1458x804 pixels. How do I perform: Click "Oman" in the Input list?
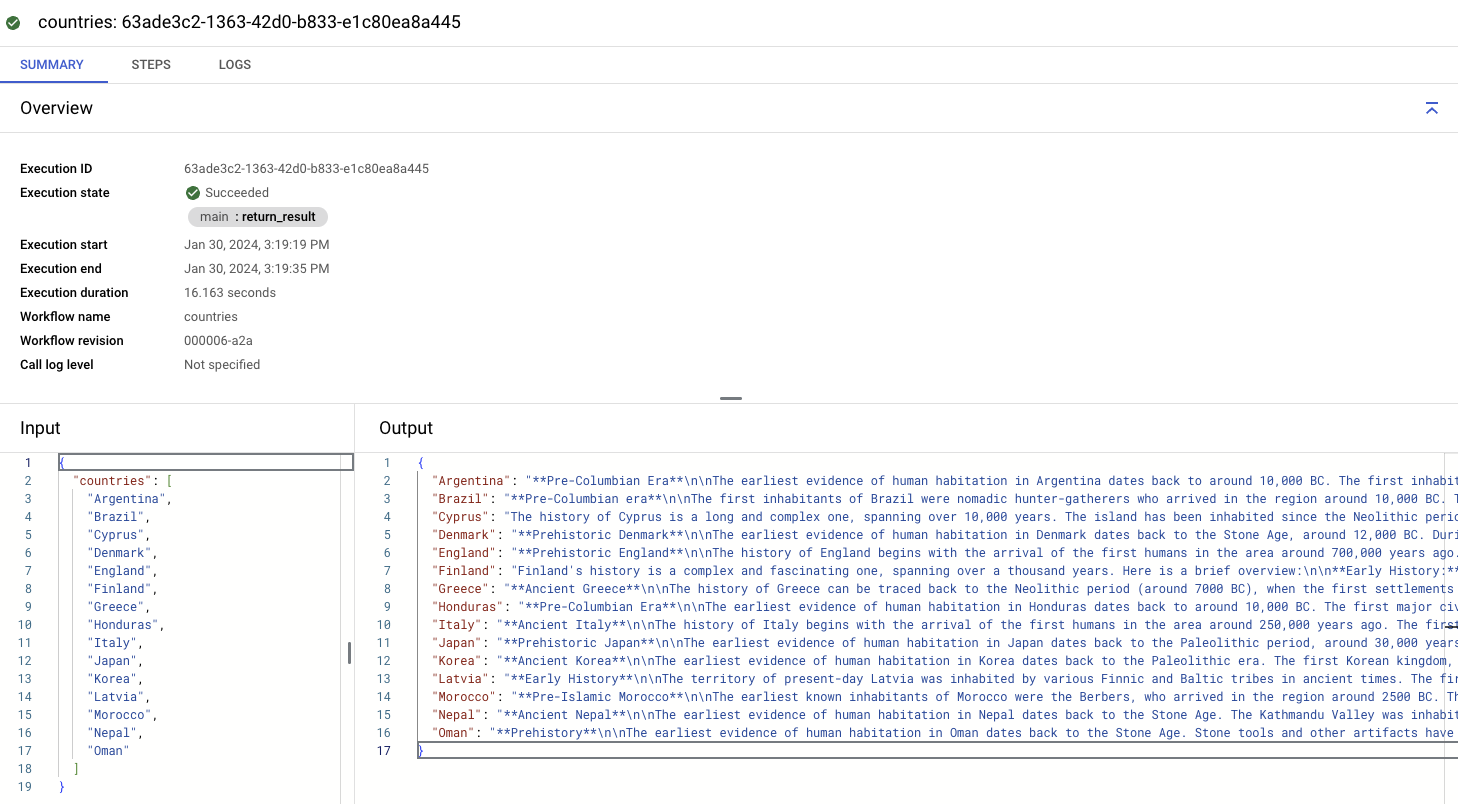(108, 751)
